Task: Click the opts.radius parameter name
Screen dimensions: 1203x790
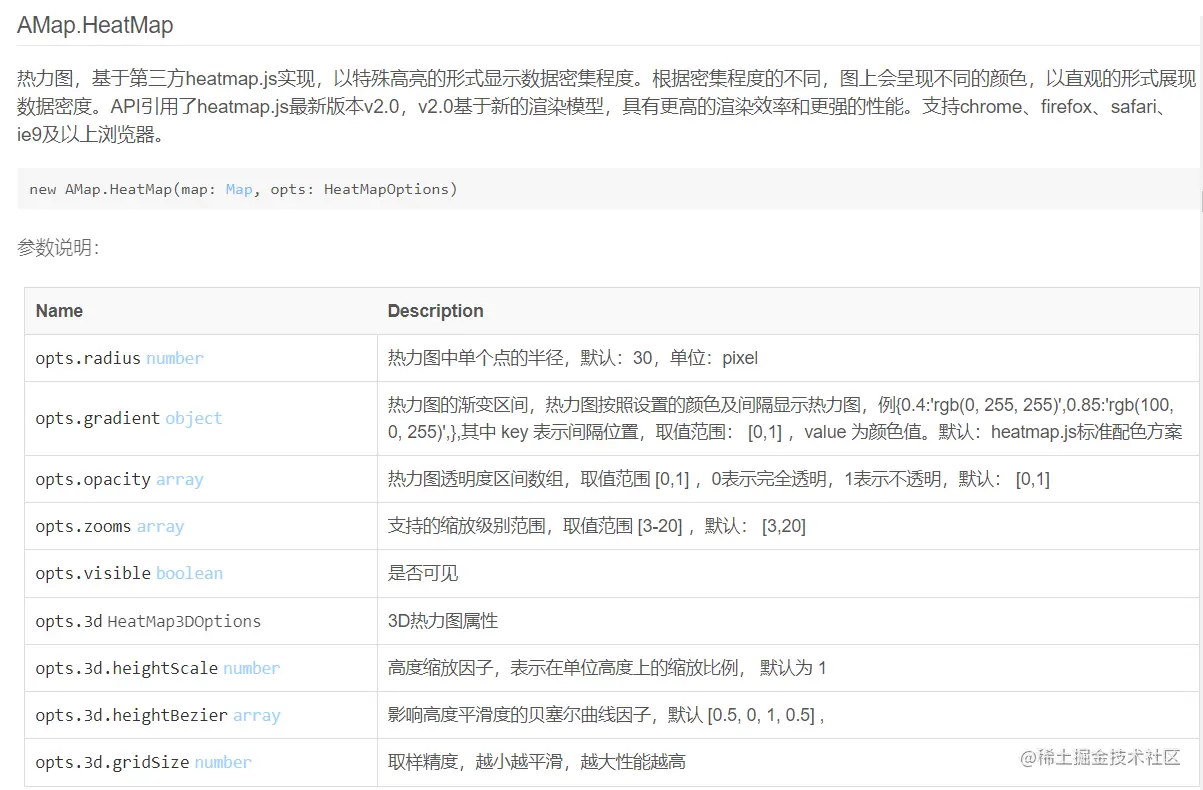Action: point(88,358)
